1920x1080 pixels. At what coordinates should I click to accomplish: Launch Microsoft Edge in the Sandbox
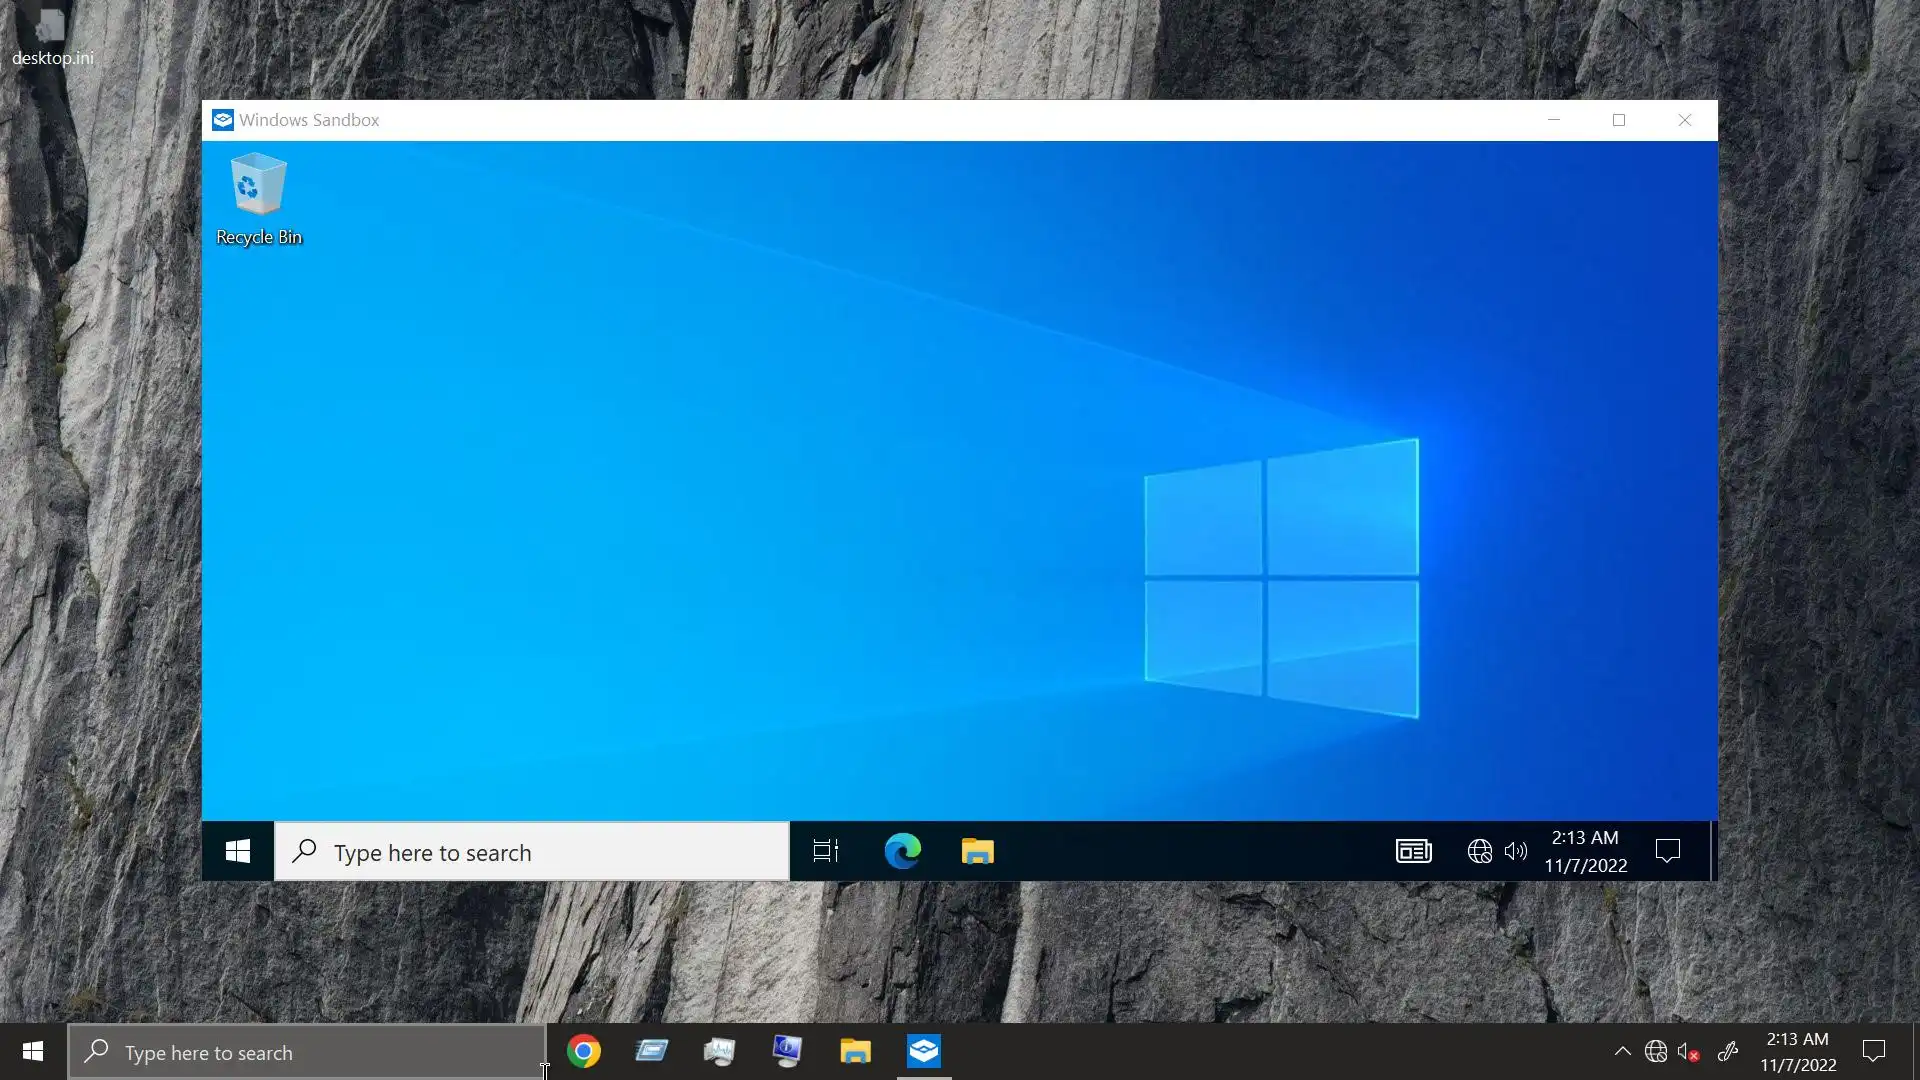click(902, 851)
